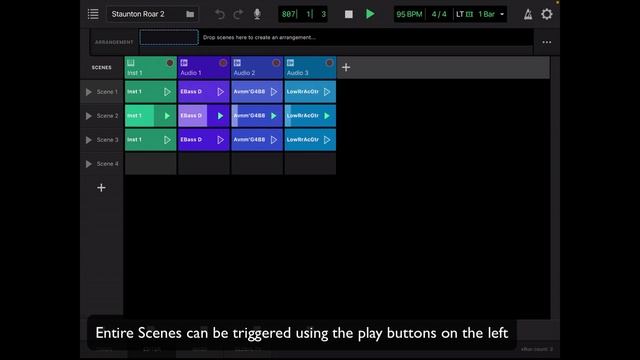Image resolution: width=640 pixels, height=360 pixels.
Task: Change the 95 BPM tempo
Action: pyautogui.click(x=409, y=14)
